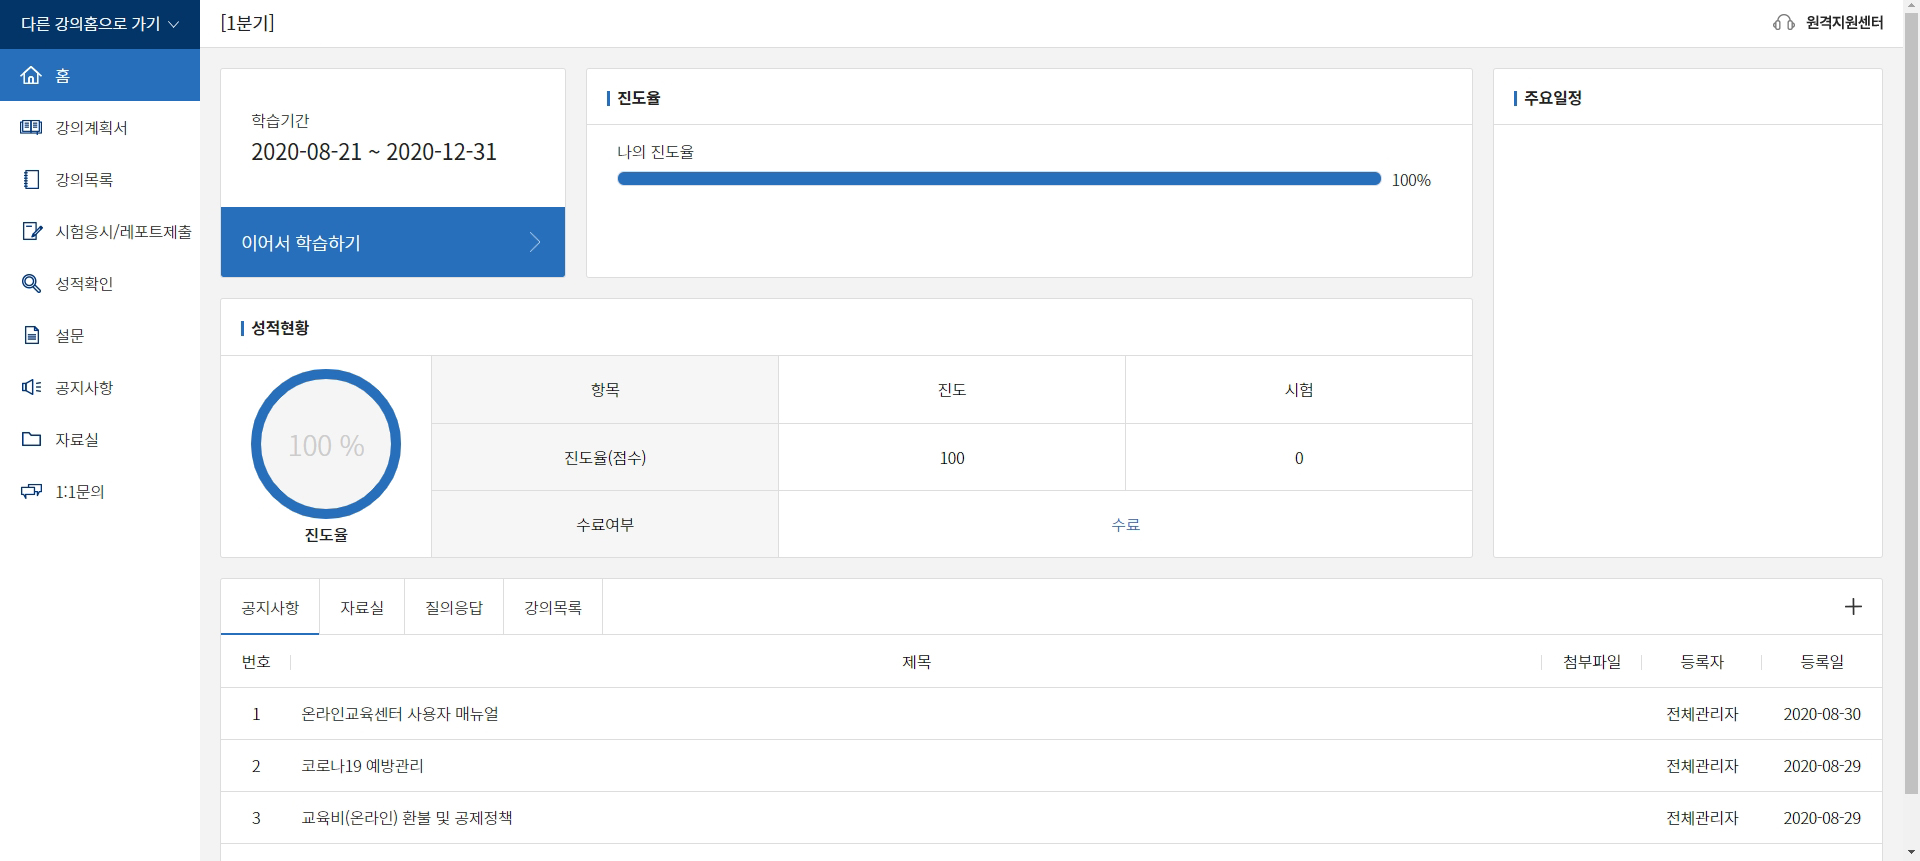Open notice 교육비(온라인) 환불 및 공제정책
The height and width of the screenshot is (861, 1920).
407,818
